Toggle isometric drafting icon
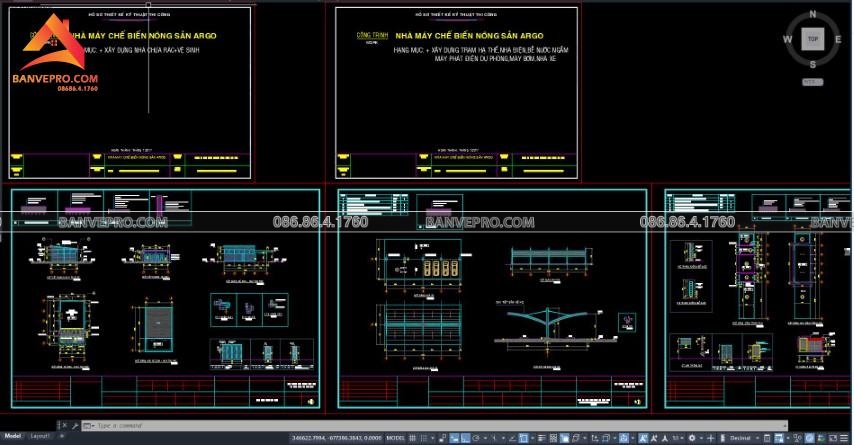Screen dimensions: 854x445 point(494,438)
